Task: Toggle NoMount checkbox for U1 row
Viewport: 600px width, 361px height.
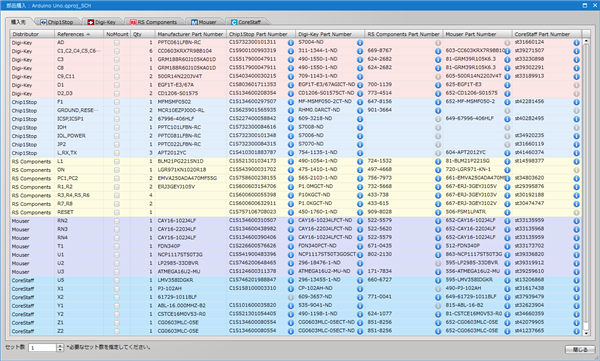Action: (x=117, y=255)
